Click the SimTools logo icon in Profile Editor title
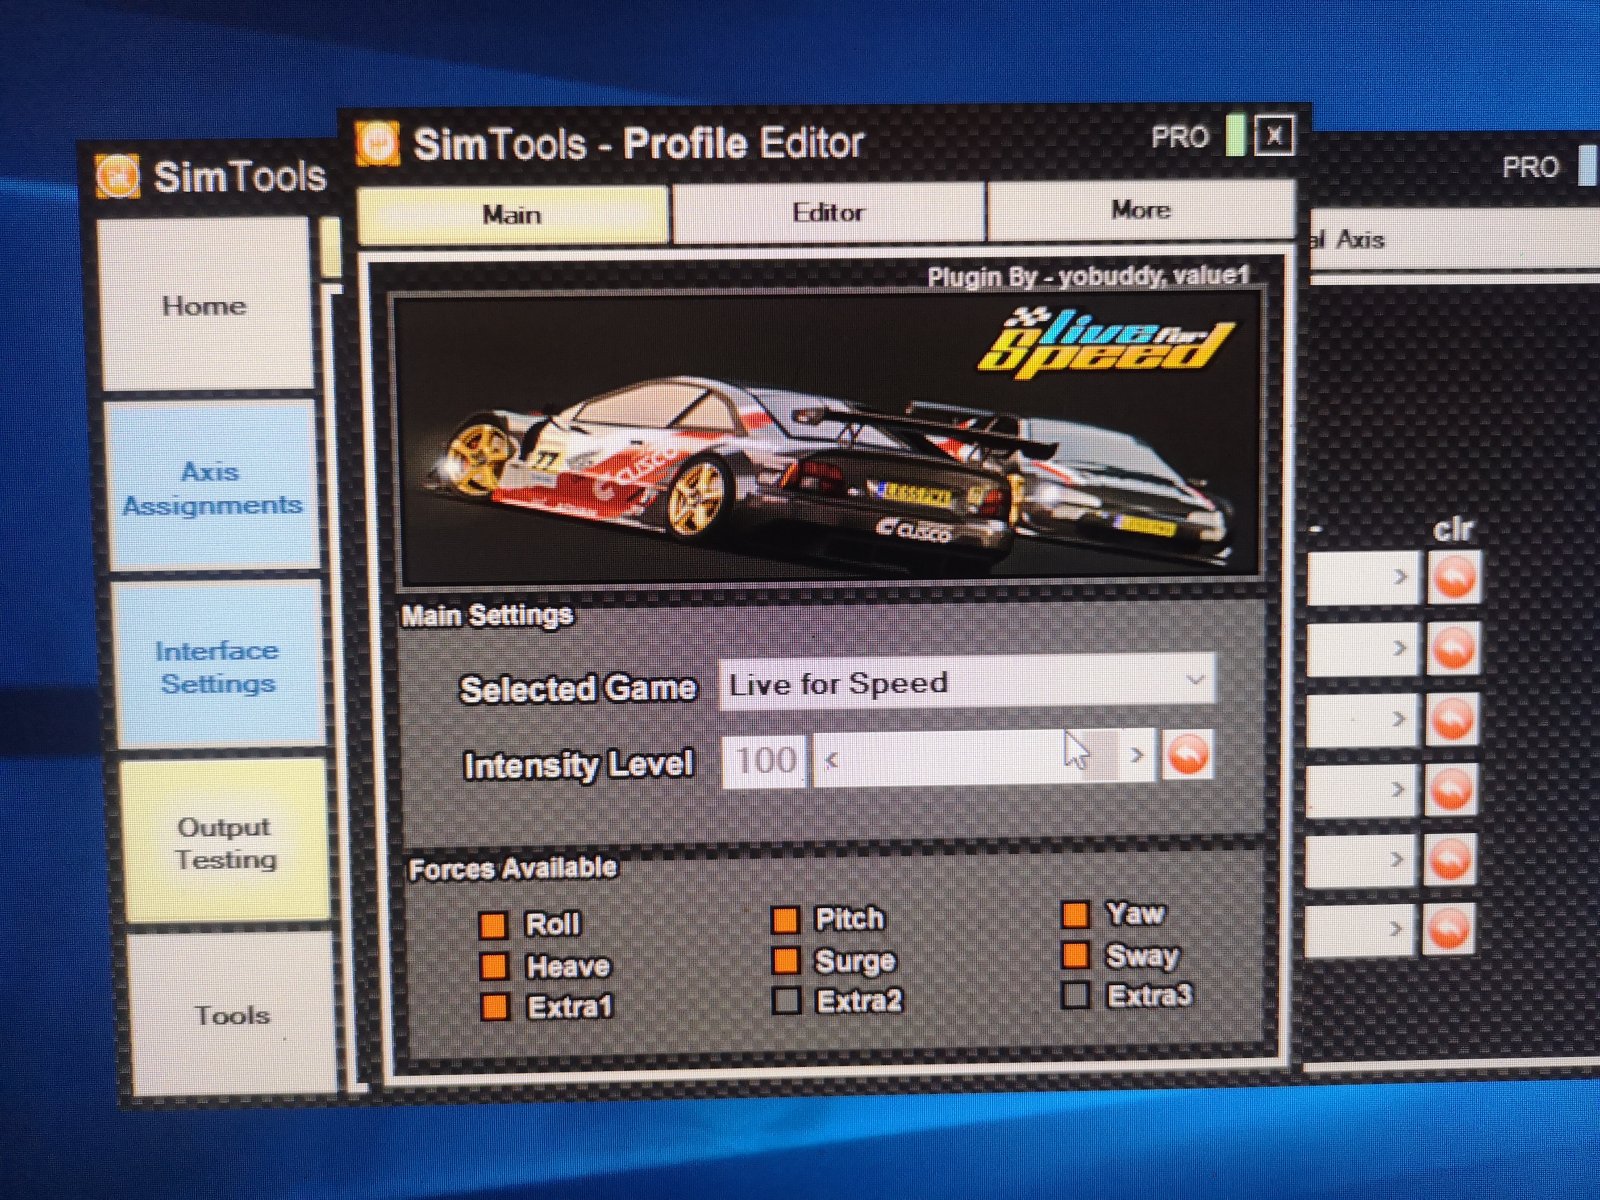Screen dimensions: 1600x1200 pos(378,144)
